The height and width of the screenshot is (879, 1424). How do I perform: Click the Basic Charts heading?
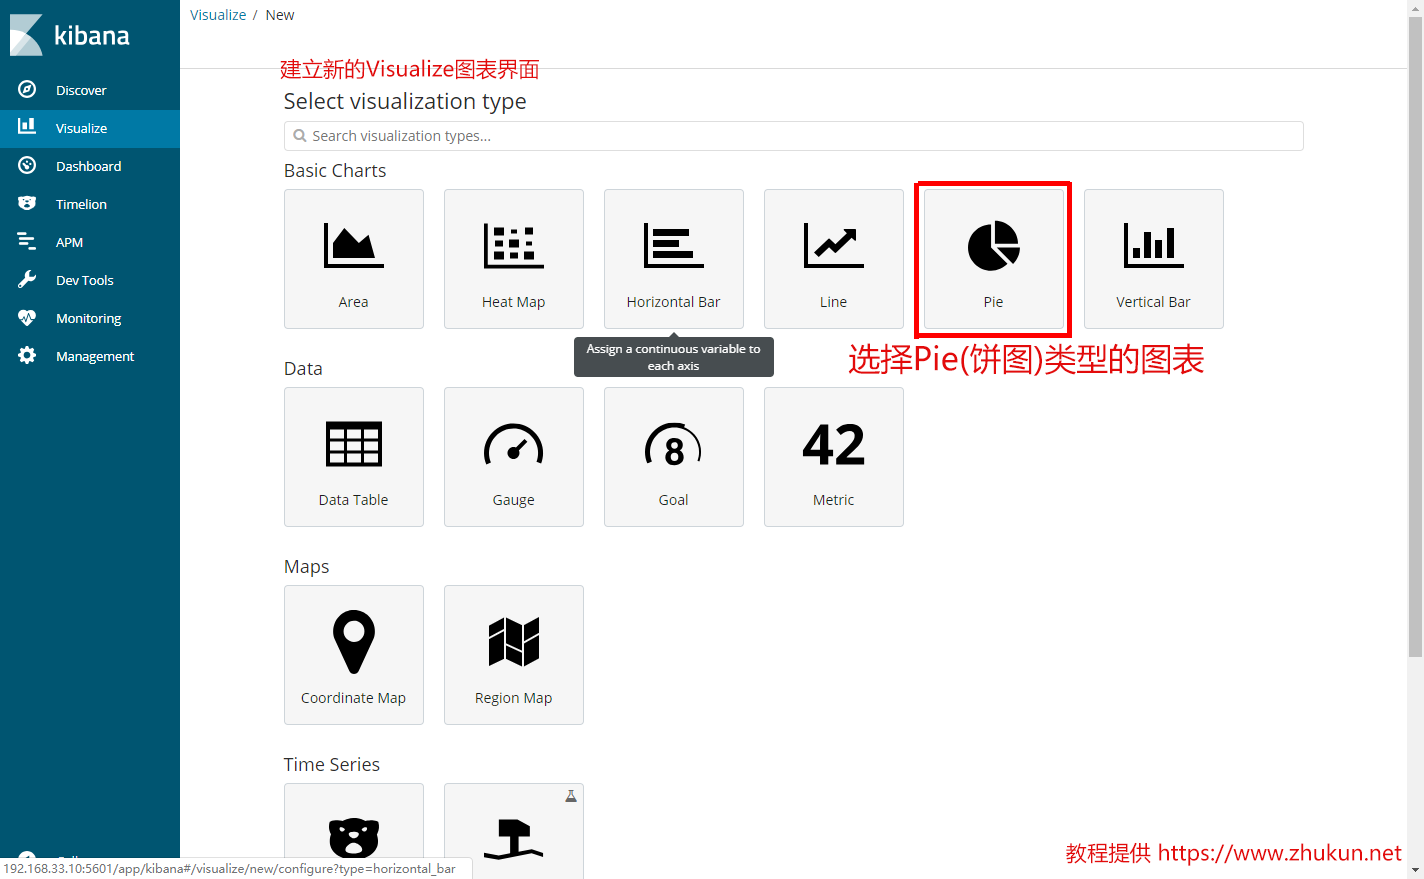coord(335,171)
